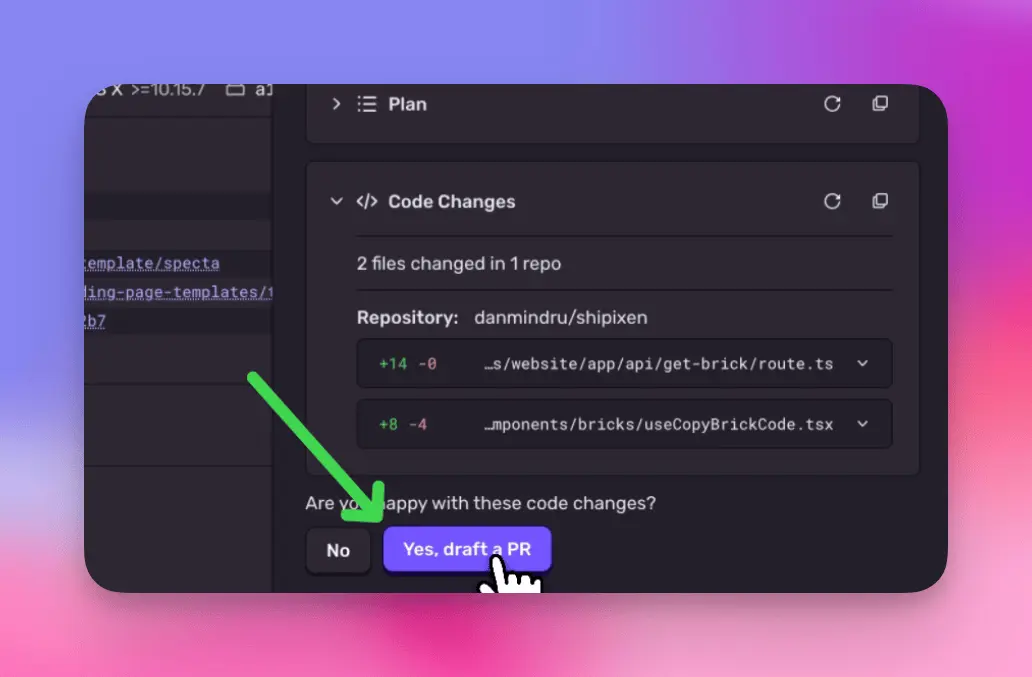Click the Code Changes brackets icon
The height and width of the screenshot is (677, 1032).
pyautogui.click(x=367, y=201)
